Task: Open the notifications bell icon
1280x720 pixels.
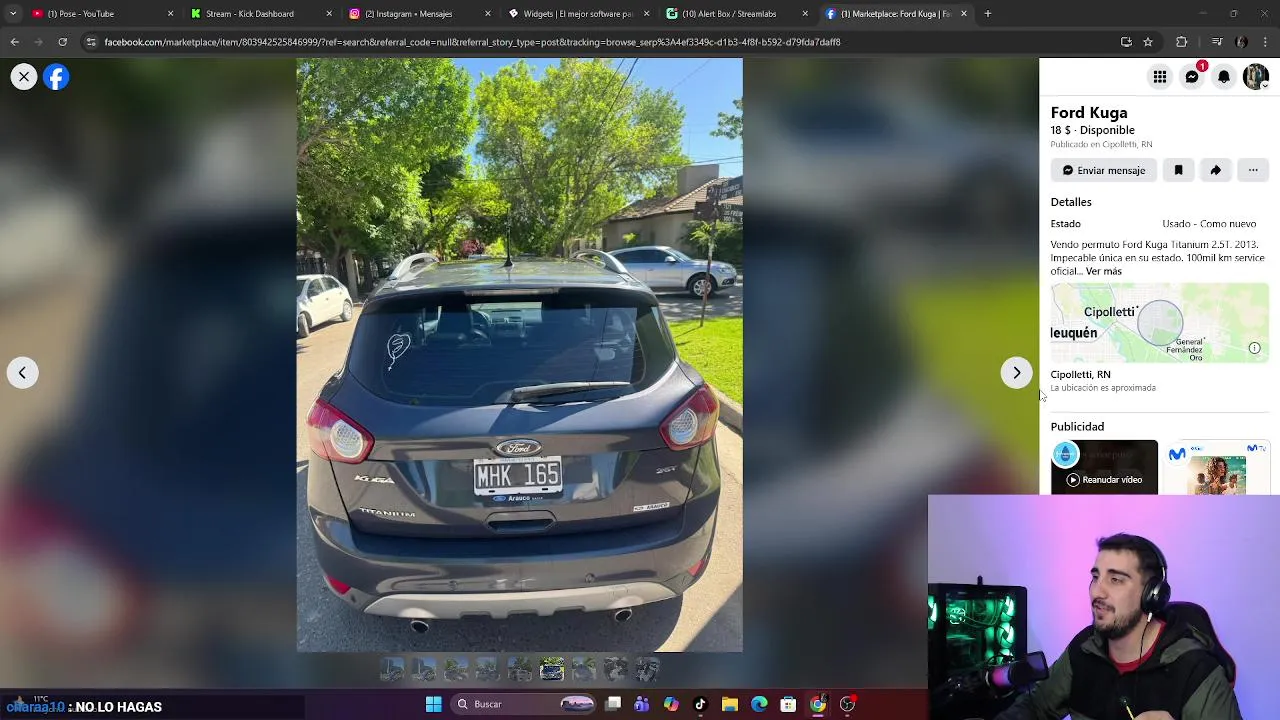Action: click(x=1224, y=77)
